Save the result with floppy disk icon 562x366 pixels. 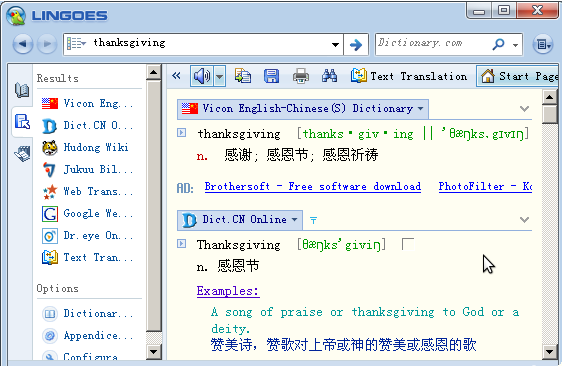pos(271,76)
